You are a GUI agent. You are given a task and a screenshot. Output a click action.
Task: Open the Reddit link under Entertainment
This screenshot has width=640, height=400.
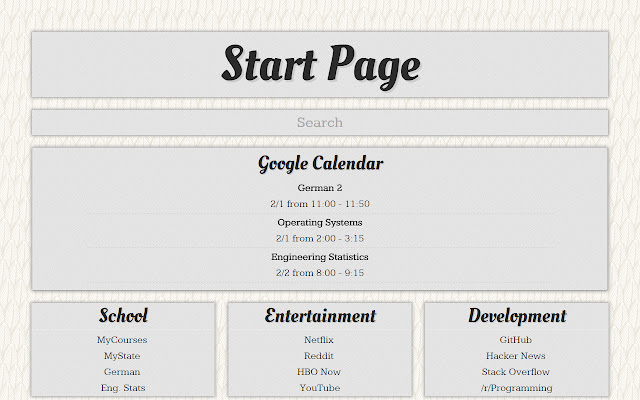[x=319, y=356]
